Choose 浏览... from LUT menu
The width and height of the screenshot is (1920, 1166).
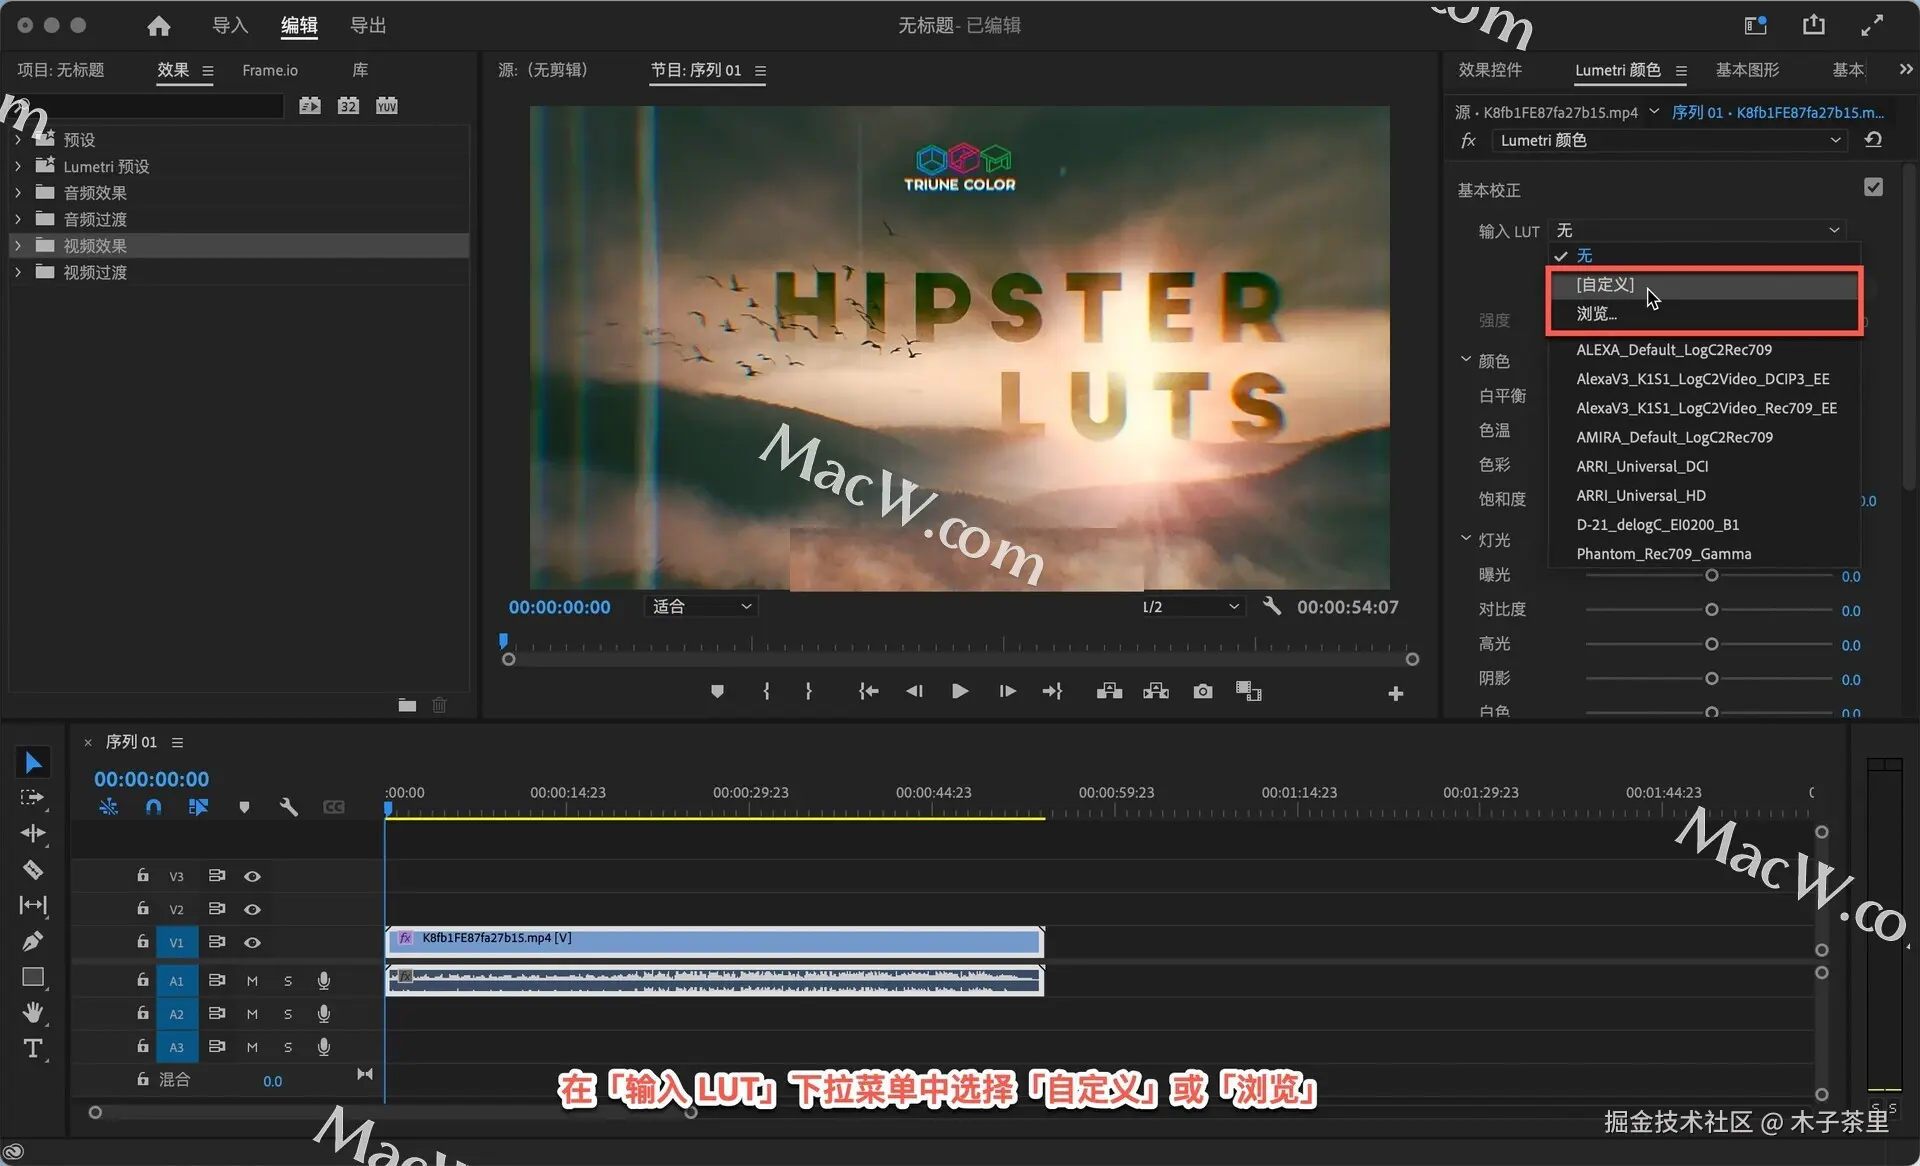(1596, 314)
